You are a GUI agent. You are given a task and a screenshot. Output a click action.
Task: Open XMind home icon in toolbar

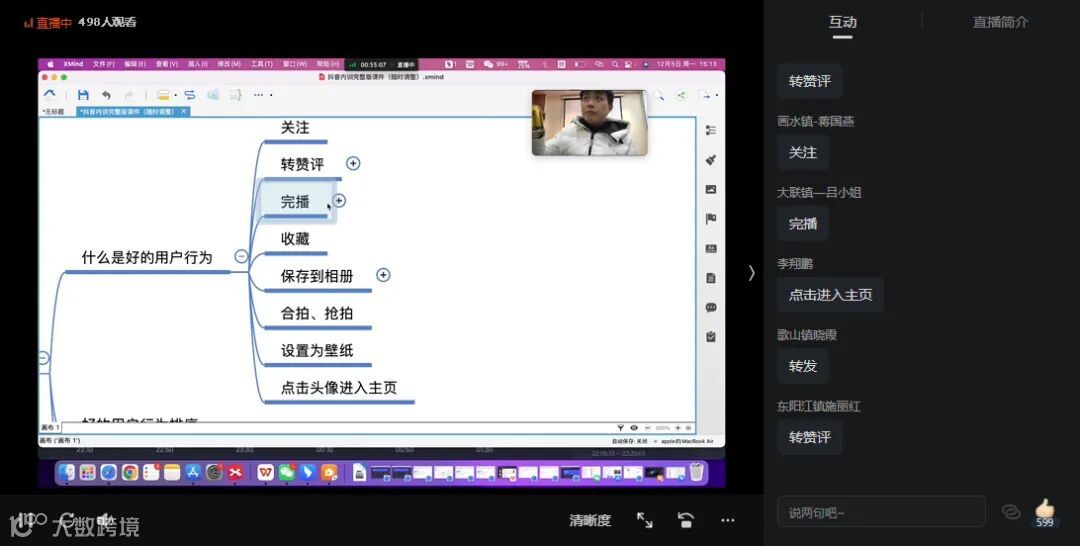coord(50,94)
